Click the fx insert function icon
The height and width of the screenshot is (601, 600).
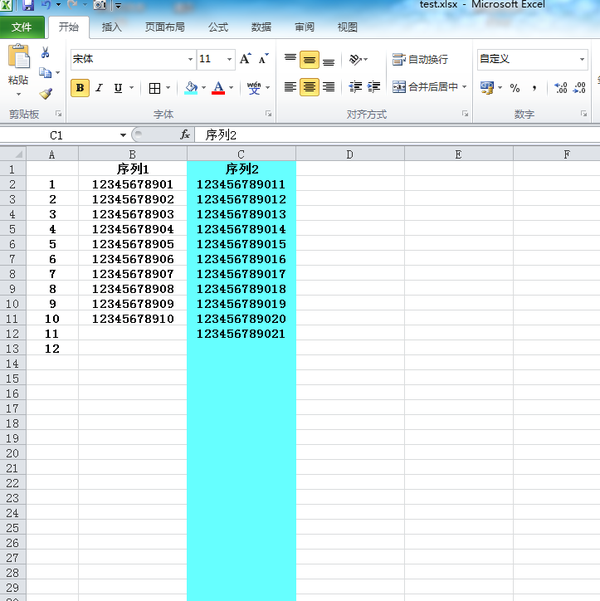tap(185, 135)
